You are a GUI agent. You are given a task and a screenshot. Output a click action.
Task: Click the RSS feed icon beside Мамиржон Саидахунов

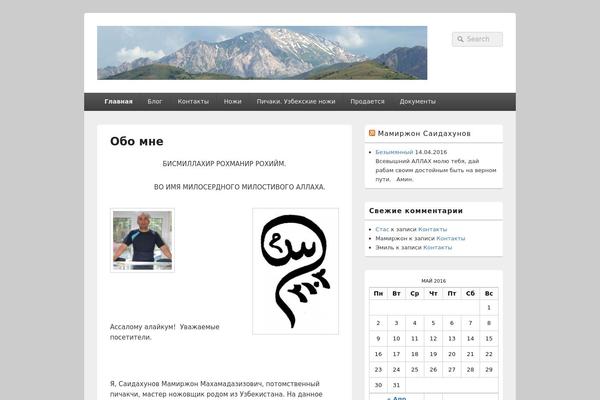point(372,133)
